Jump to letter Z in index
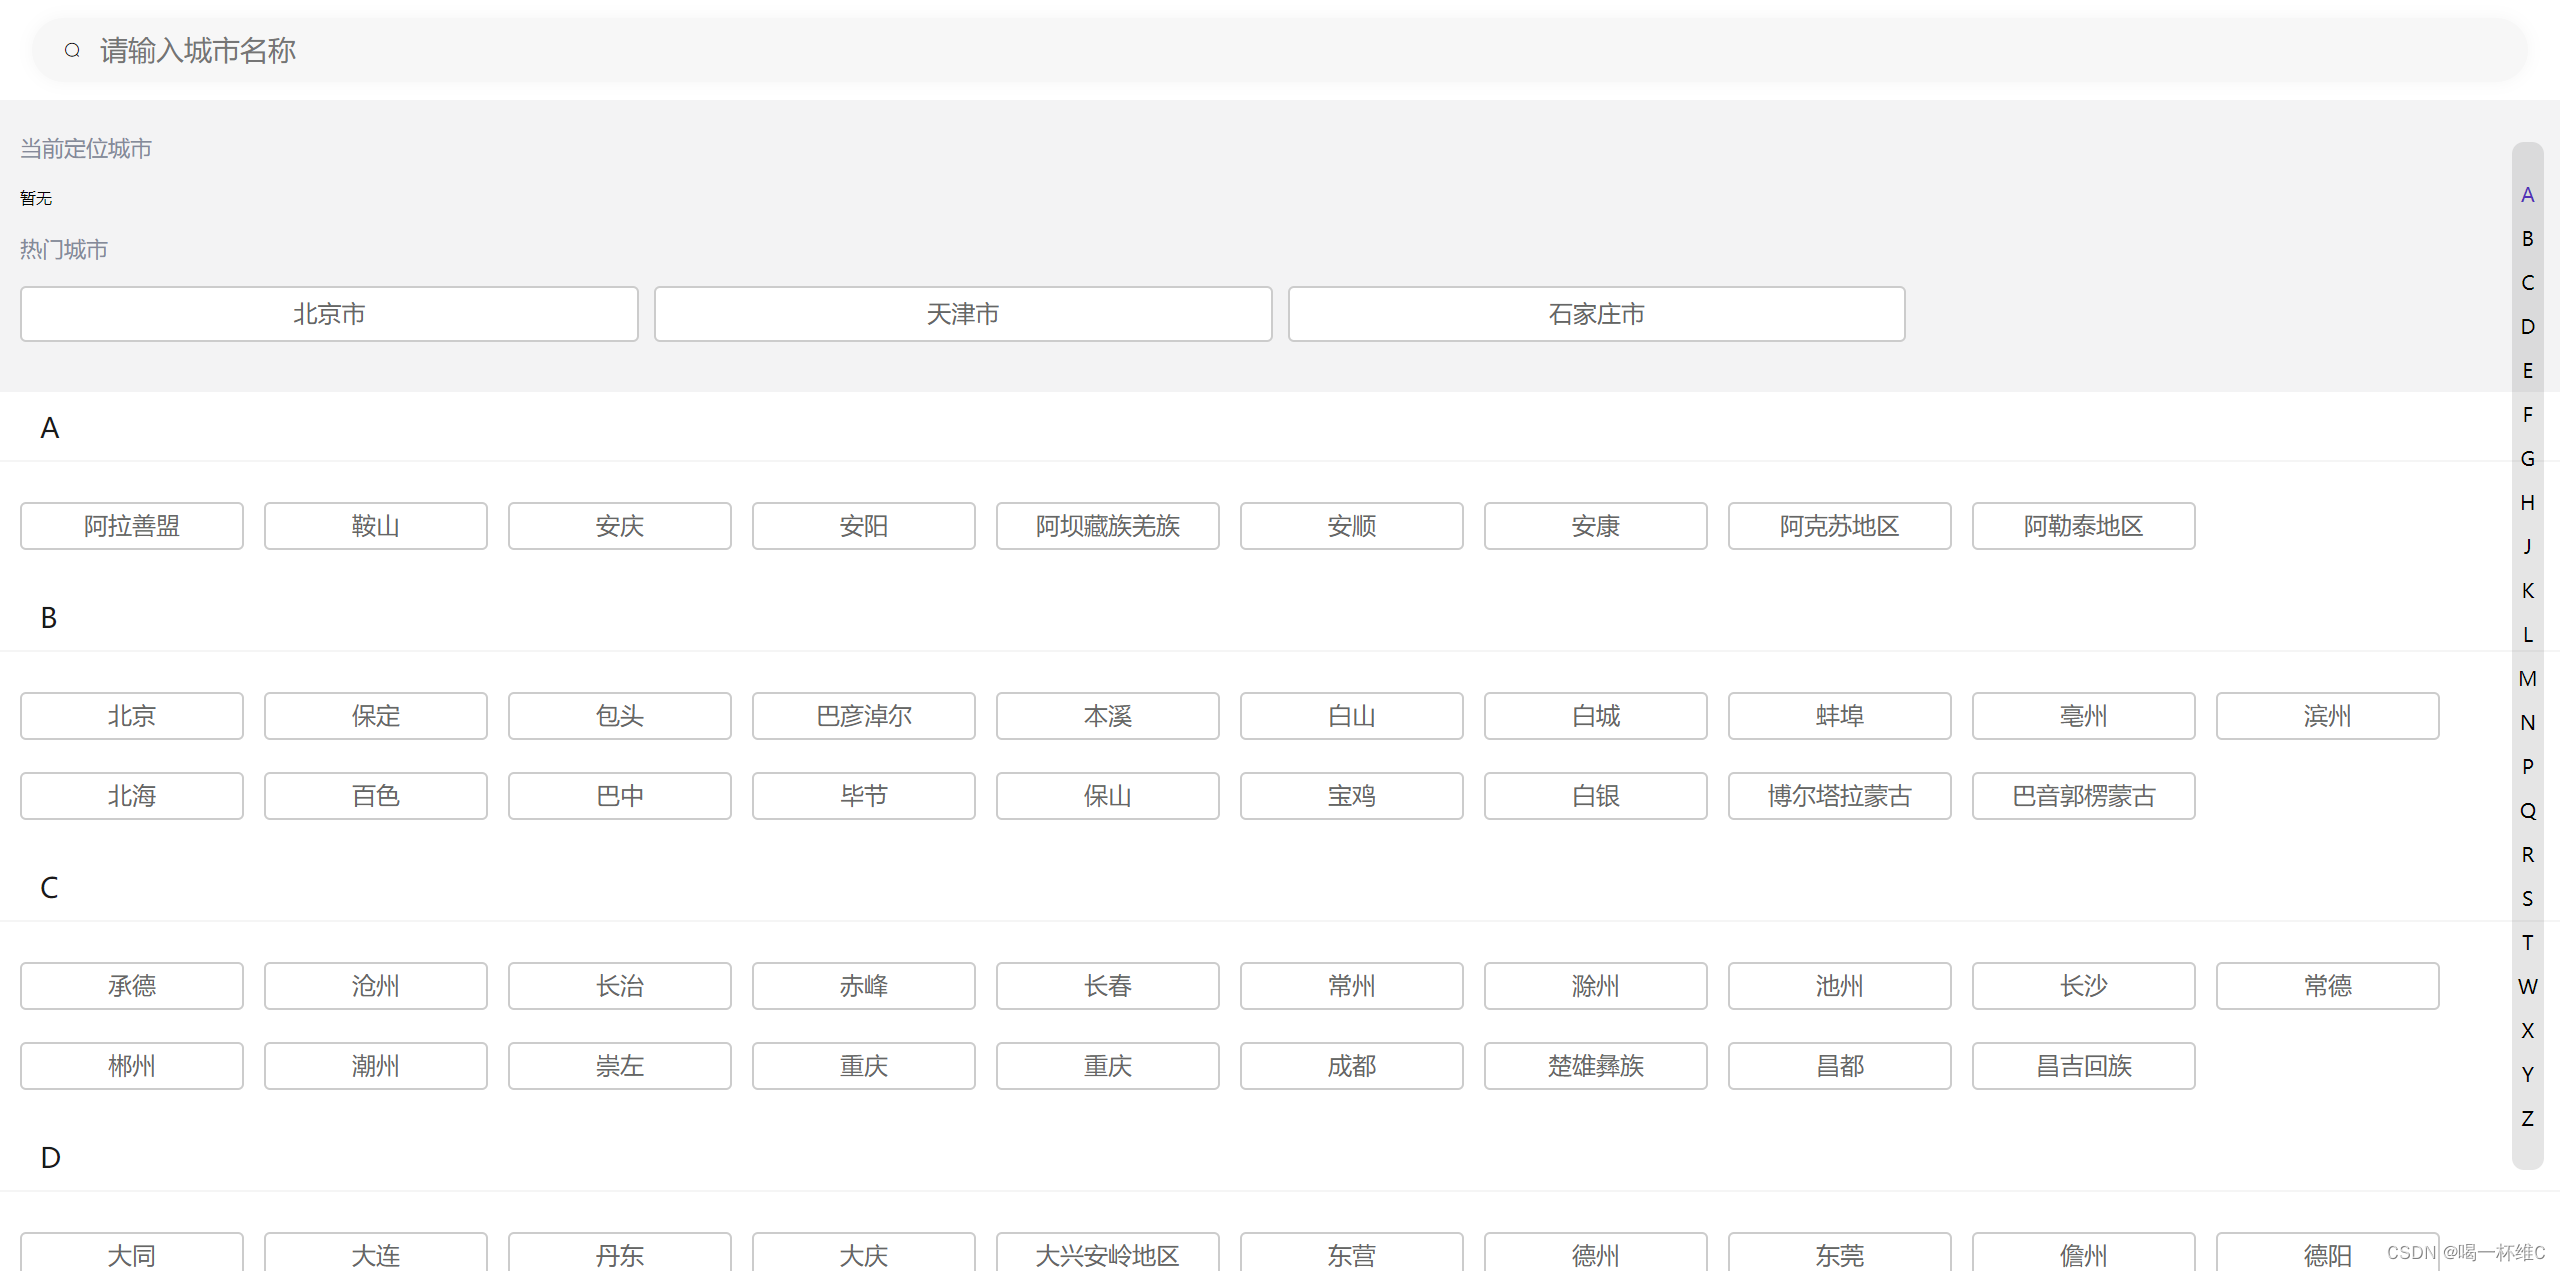This screenshot has height=1271, width=2560. (2527, 1119)
